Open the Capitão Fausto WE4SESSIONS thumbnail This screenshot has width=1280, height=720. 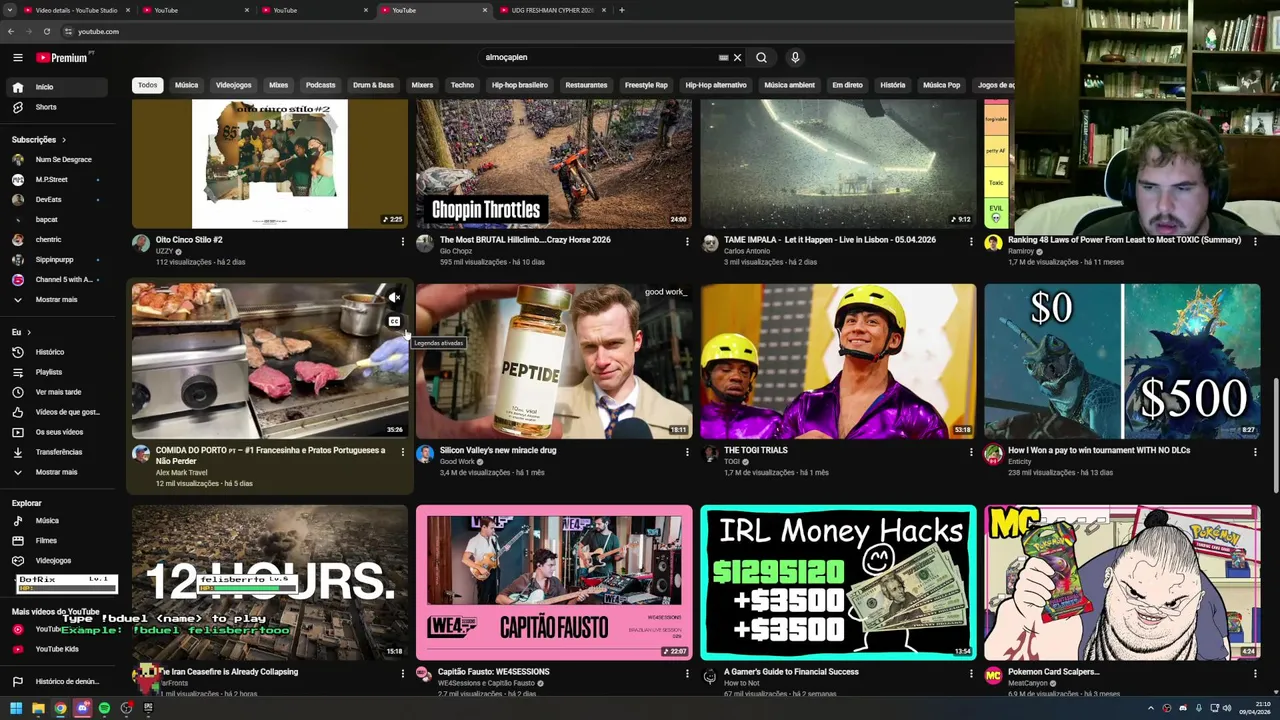pyautogui.click(x=554, y=582)
